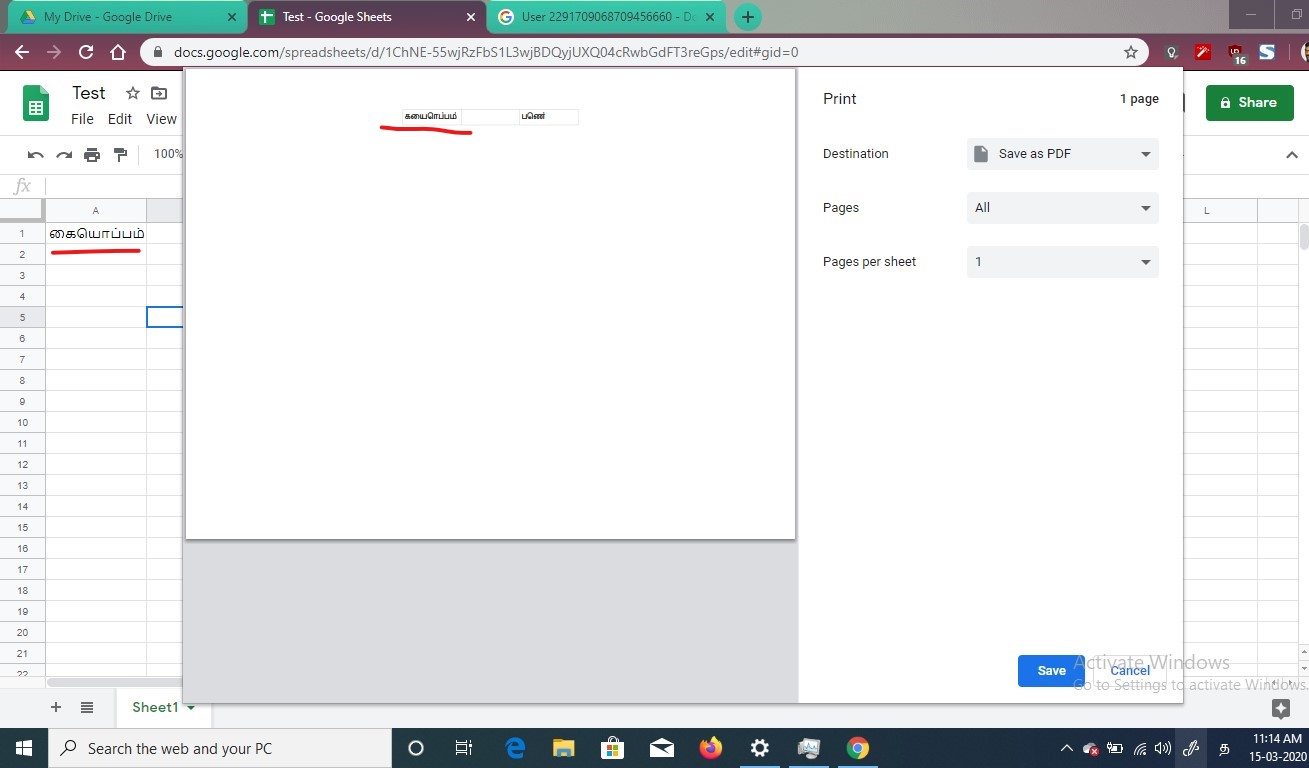Click the browser Home icon

pyautogui.click(x=118, y=52)
